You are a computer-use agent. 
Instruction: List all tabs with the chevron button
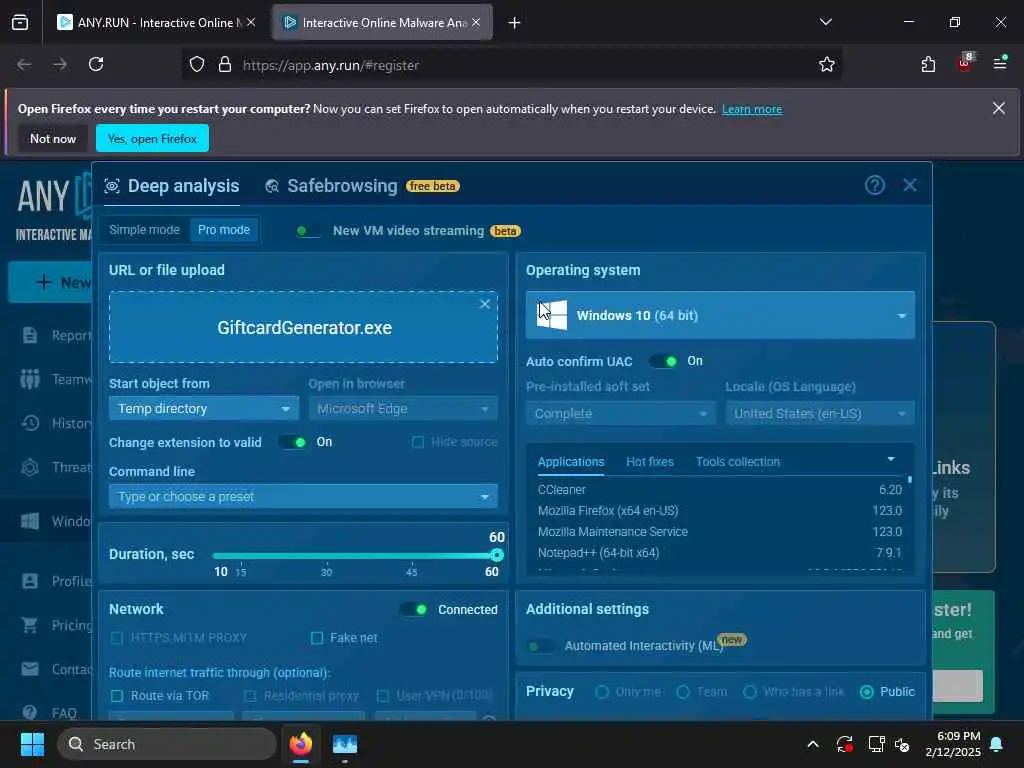click(825, 22)
